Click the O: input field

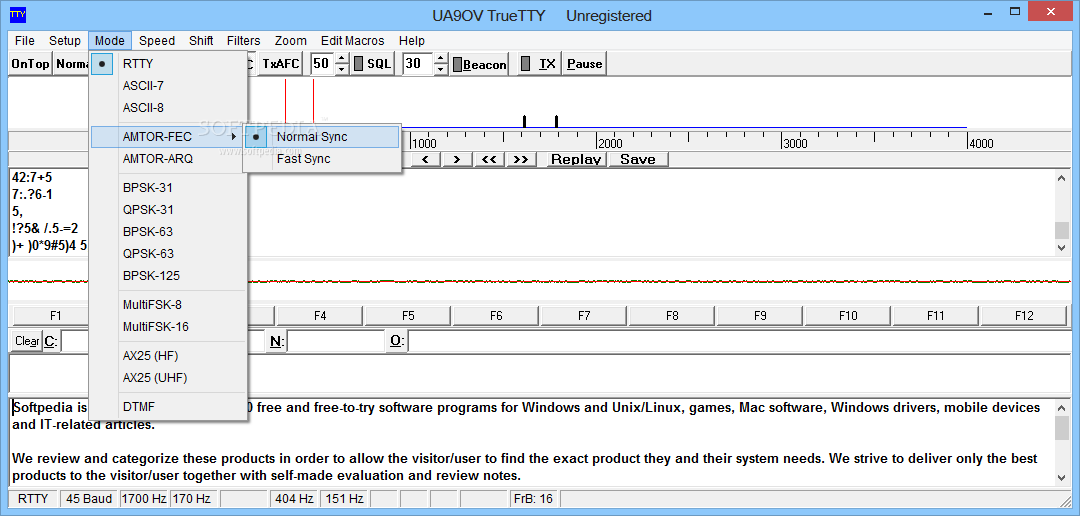[x=739, y=341]
